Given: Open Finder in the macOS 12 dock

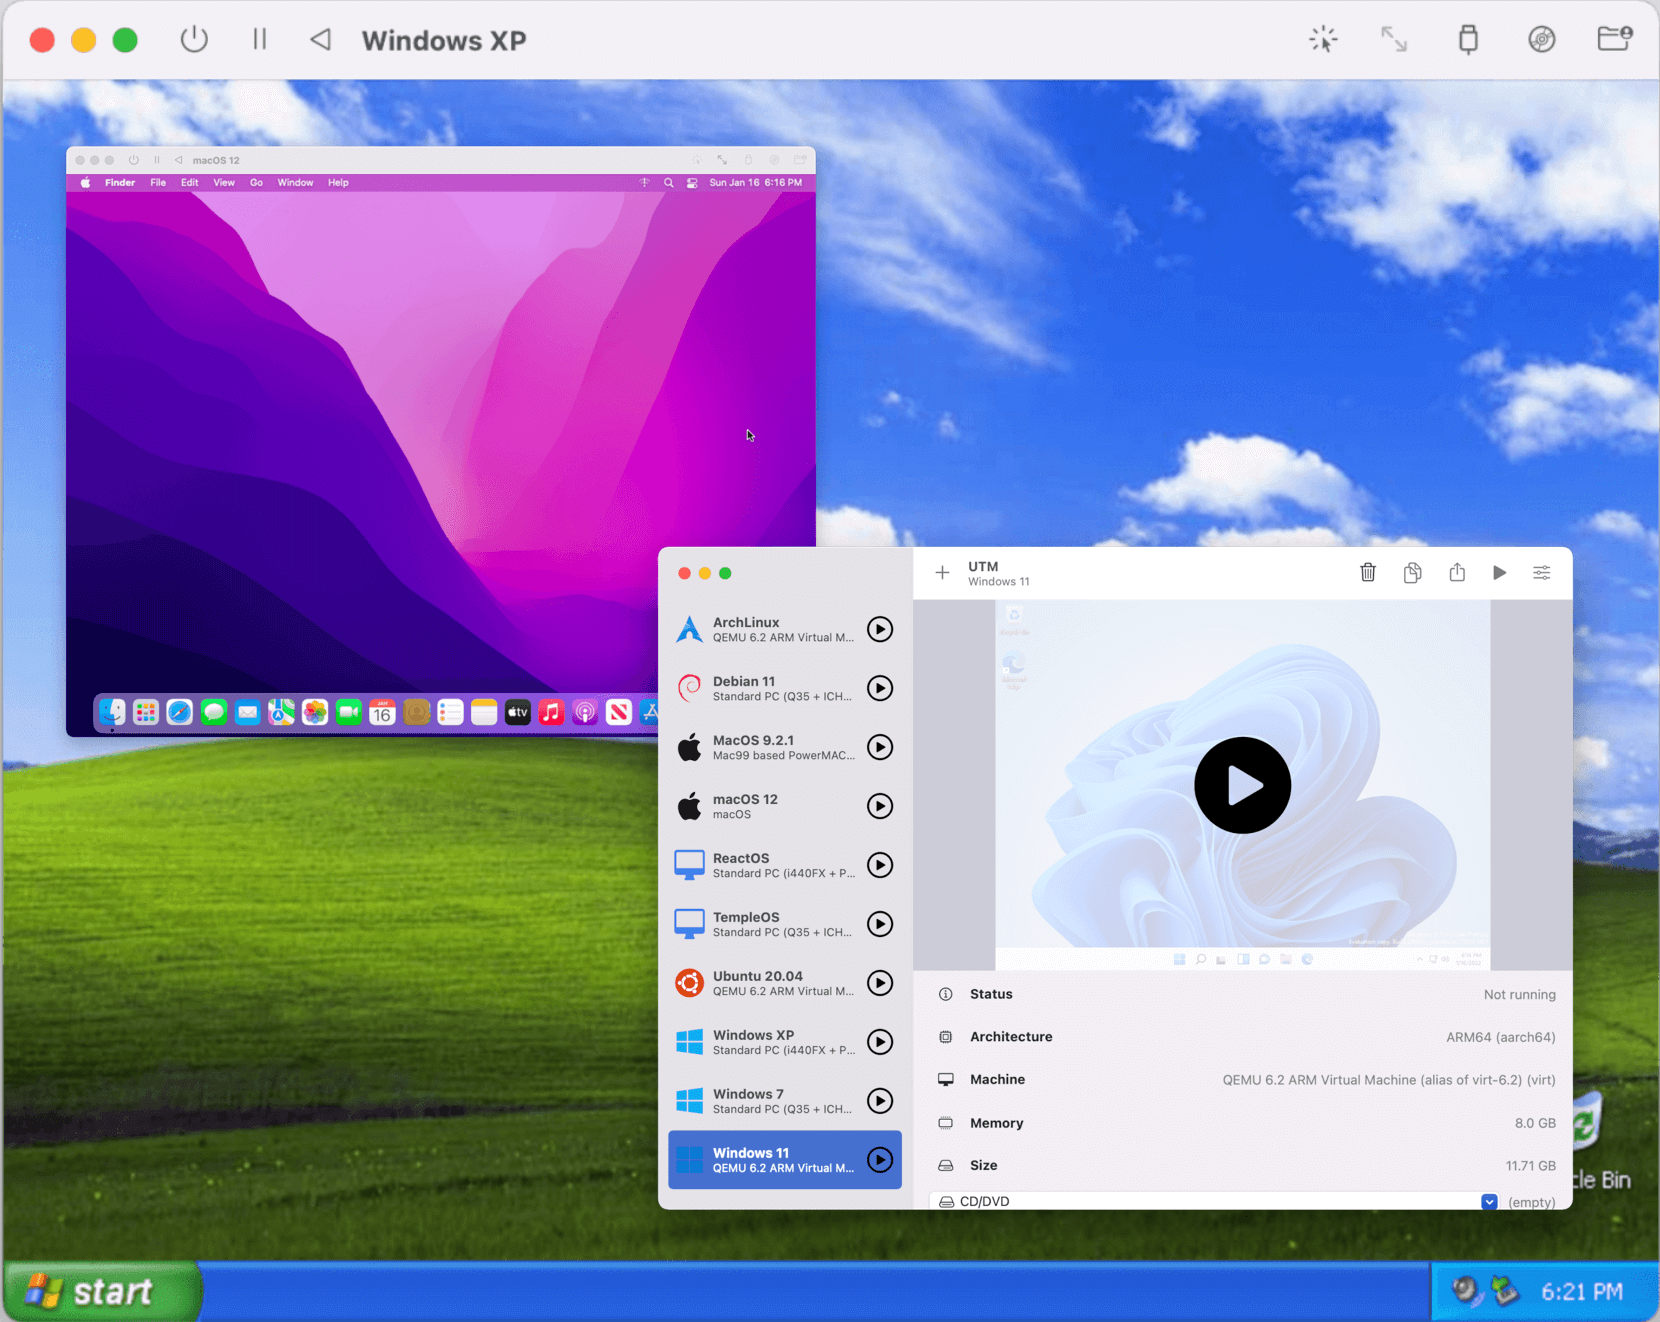Looking at the screenshot, I should coord(112,712).
